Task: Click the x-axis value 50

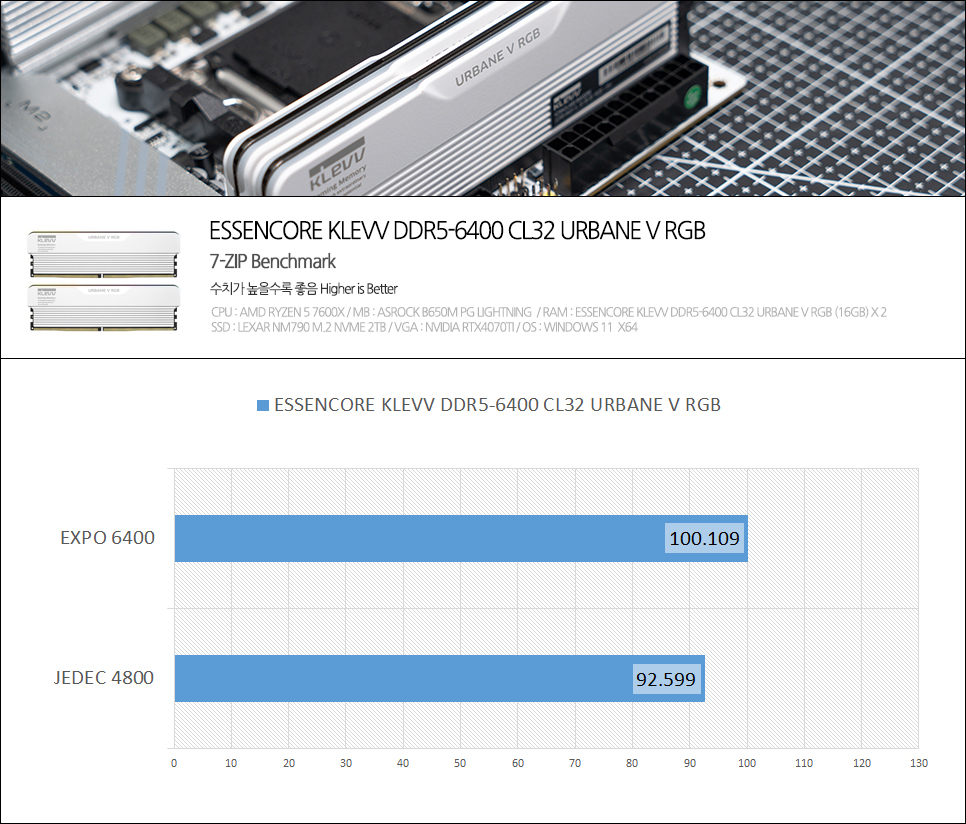Action: pos(460,763)
